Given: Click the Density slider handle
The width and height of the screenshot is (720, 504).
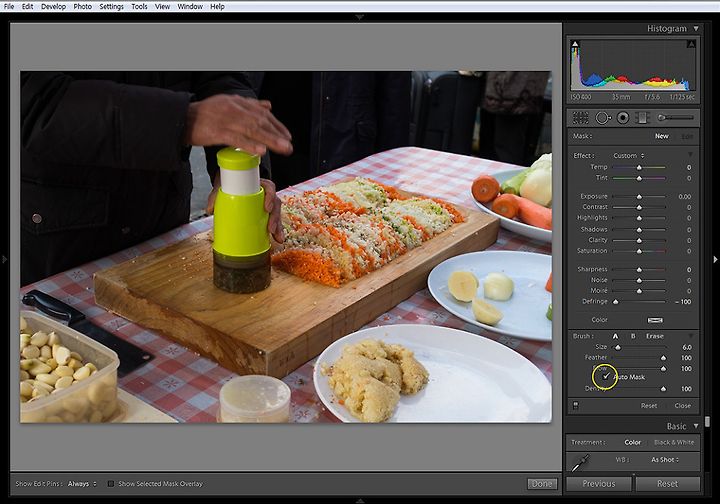Looking at the screenshot, I should 663,389.
